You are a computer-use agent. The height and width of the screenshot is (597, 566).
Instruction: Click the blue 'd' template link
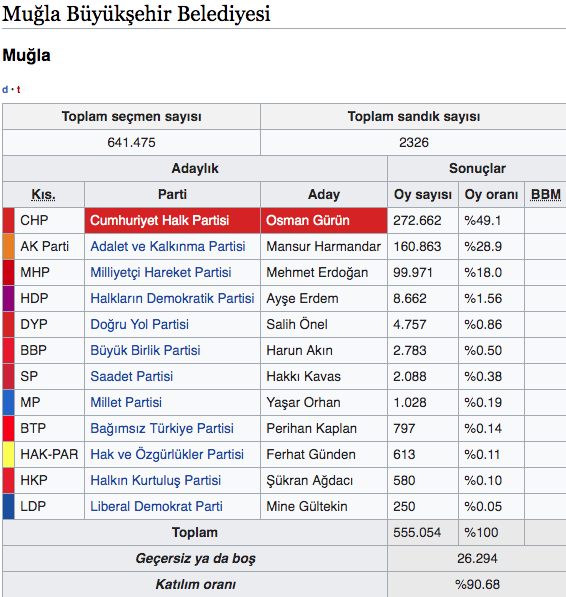[x=5, y=89]
